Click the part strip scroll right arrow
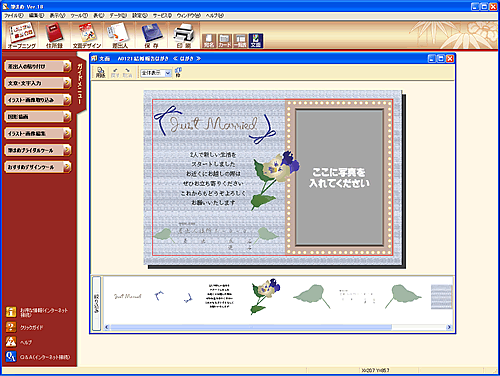Viewport: 500px width, 376px height. (449, 327)
